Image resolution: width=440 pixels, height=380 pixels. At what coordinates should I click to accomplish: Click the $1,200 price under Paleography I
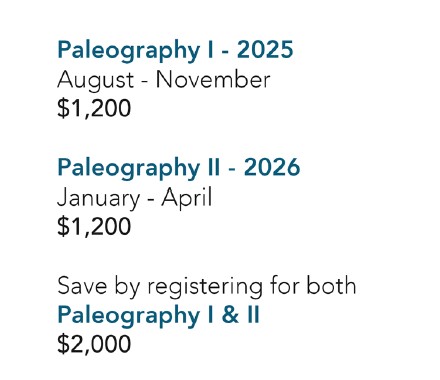[x=94, y=108]
